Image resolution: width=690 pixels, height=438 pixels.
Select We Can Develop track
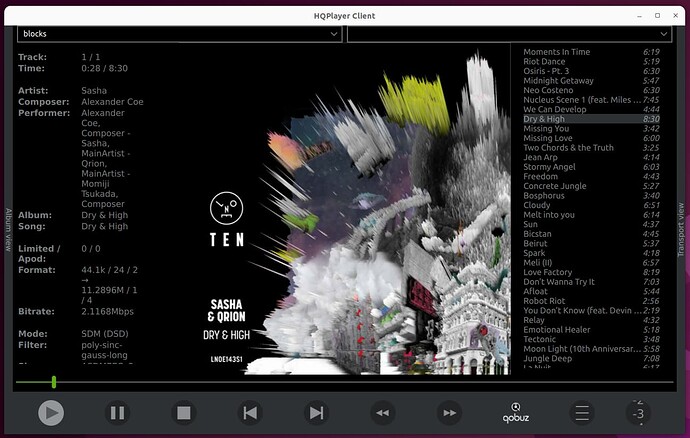click(x=591, y=109)
